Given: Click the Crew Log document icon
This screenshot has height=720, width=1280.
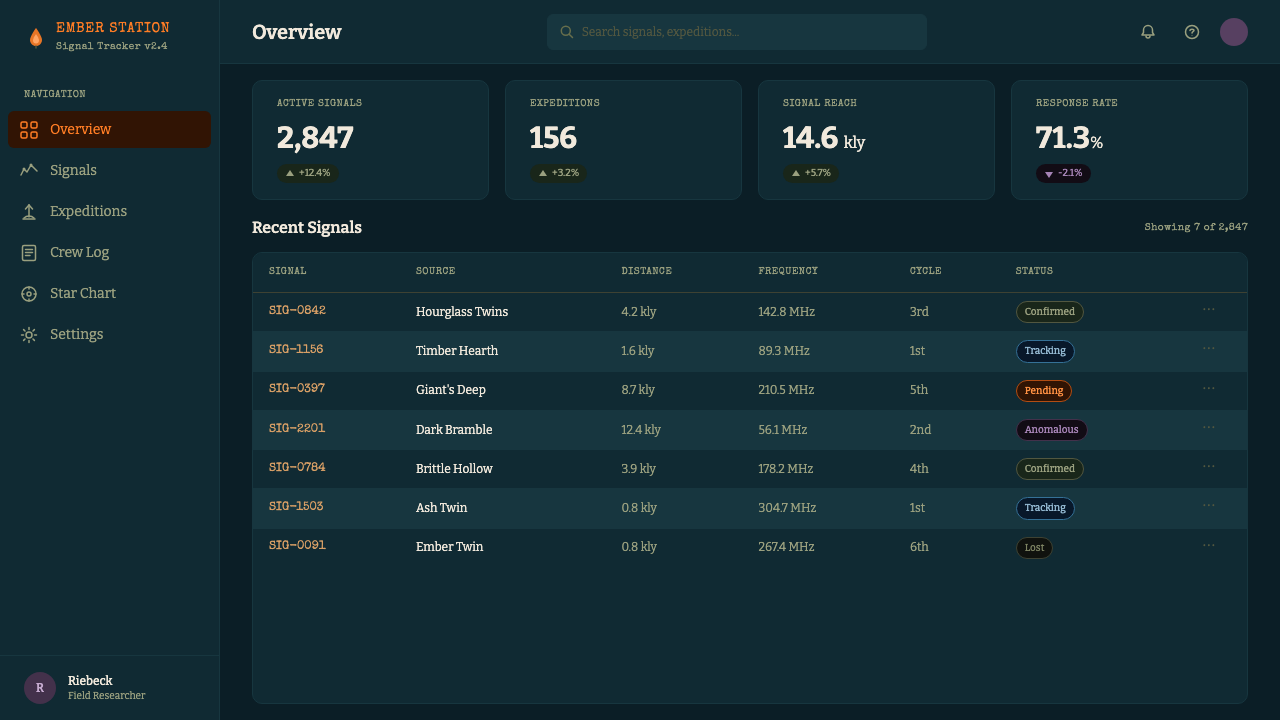Looking at the screenshot, I should [x=29, y=253].
